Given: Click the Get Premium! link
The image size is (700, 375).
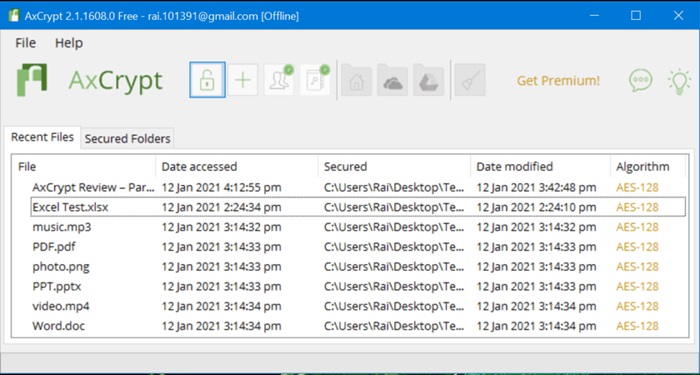Looking at the screenshot, I should coord(558,81).
